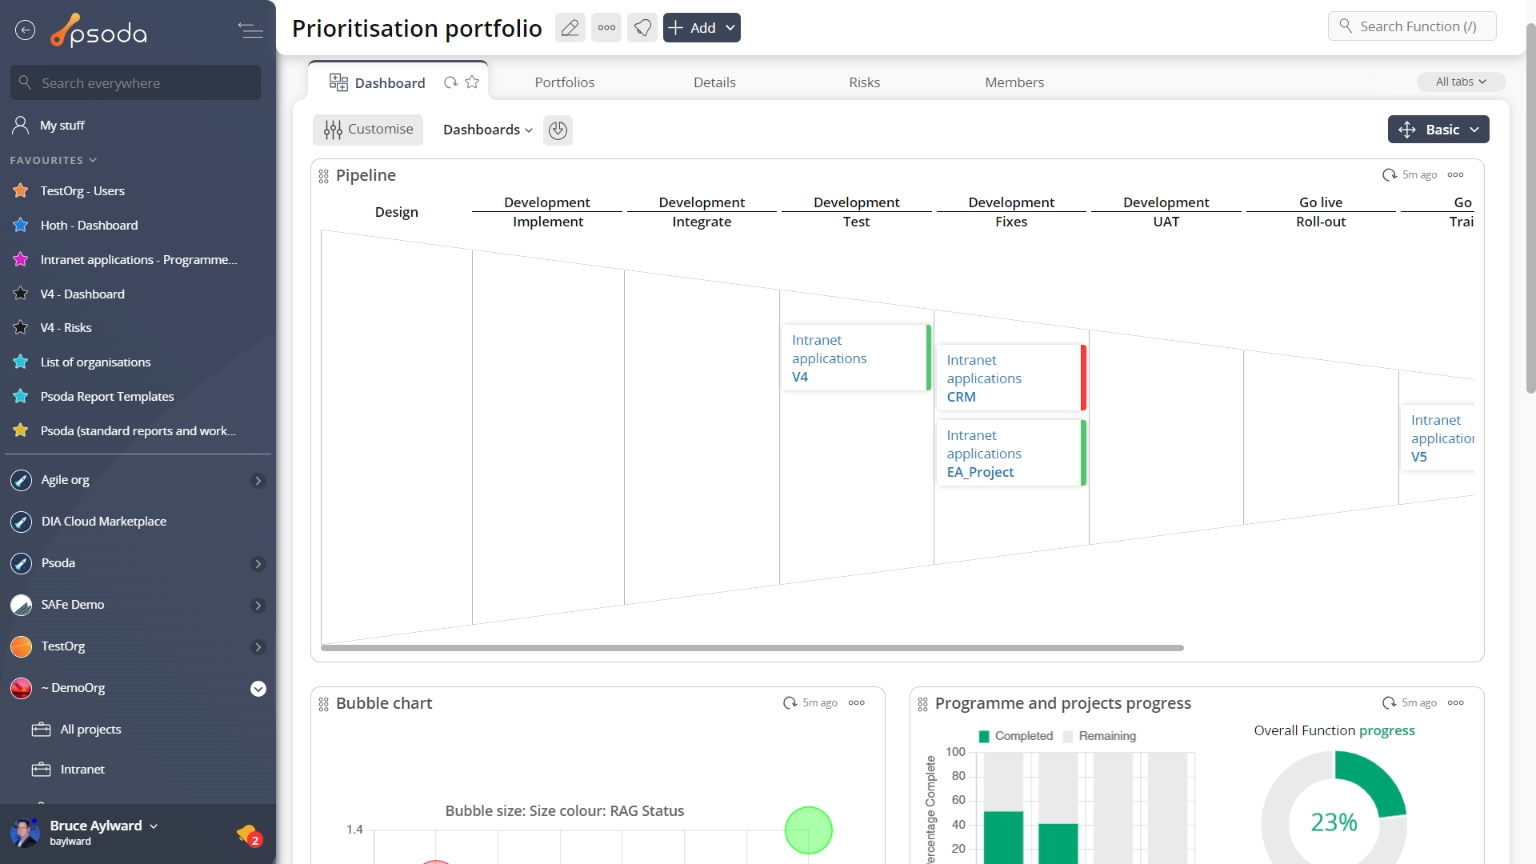
Task: Switch to the Risks tab
Action: (865, 82)
